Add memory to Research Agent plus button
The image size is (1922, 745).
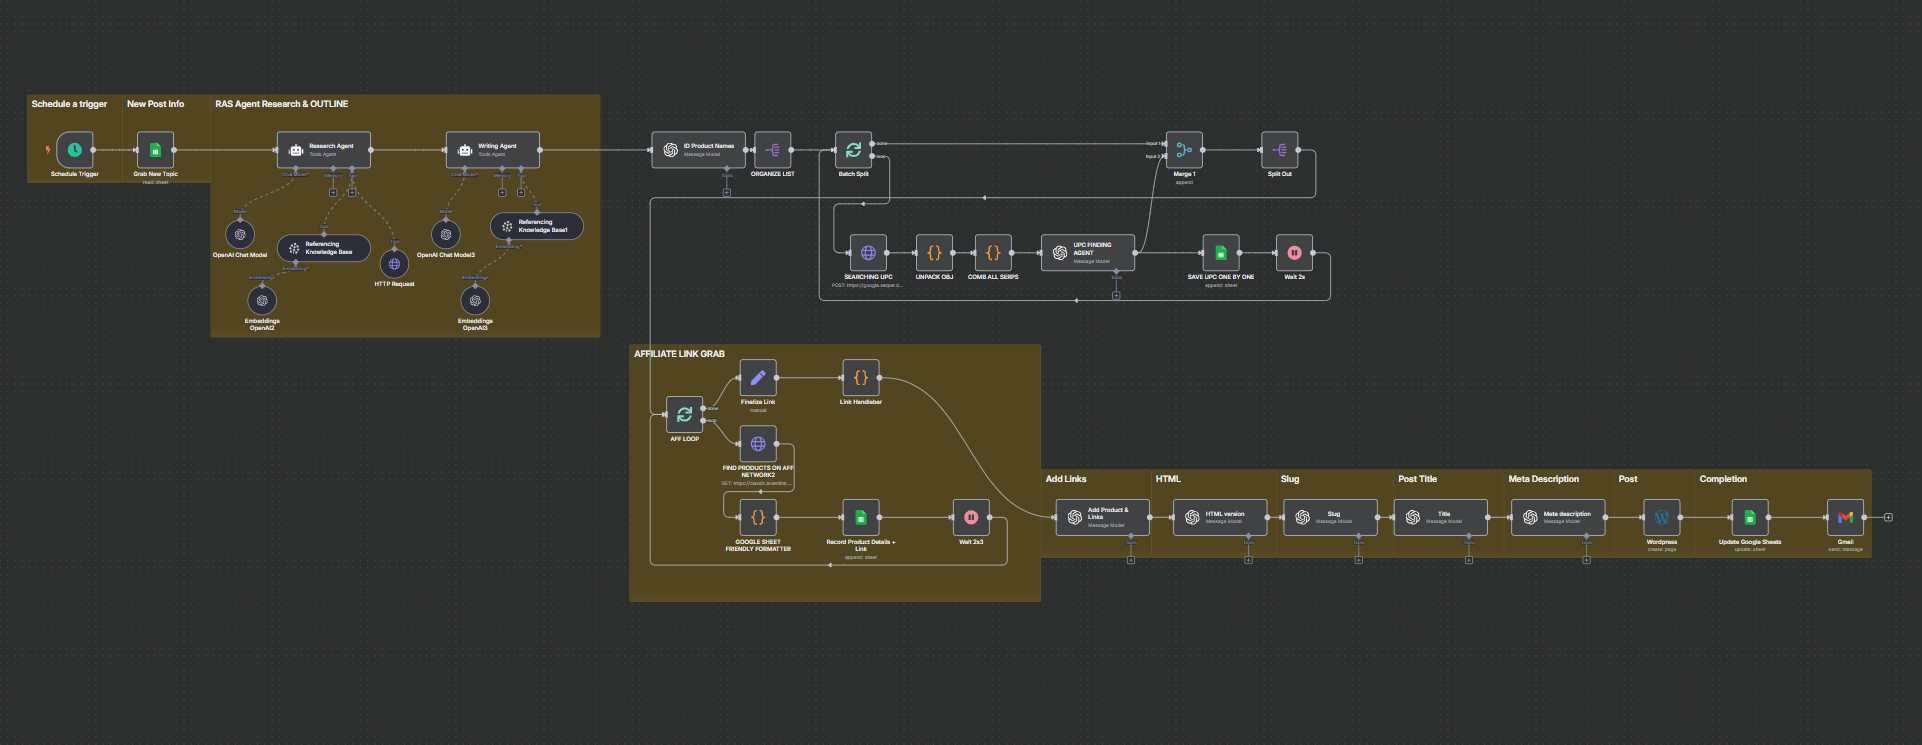(333, 193)
